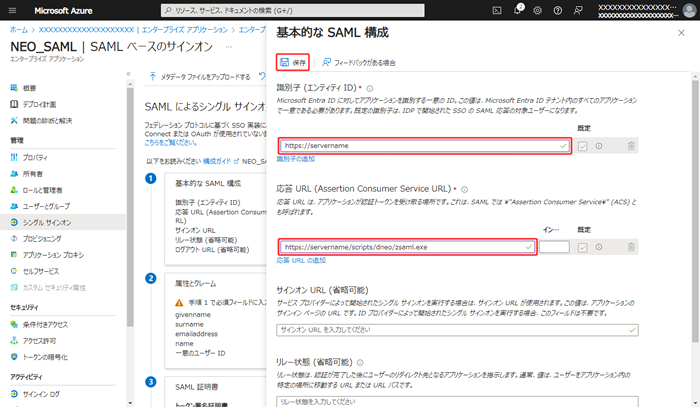Click the 保存 save button
This screenshot has width=700, height=407.
pyautogui.click(x=293, y=62)
